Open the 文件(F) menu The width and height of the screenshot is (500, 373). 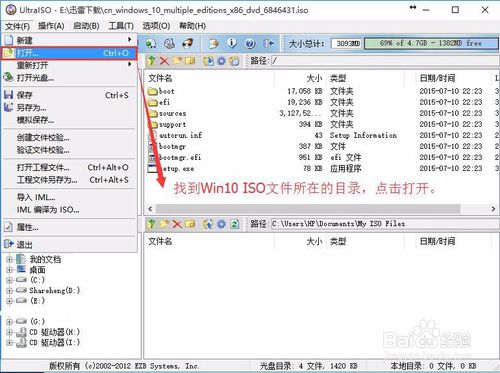(x=17, y=26)
